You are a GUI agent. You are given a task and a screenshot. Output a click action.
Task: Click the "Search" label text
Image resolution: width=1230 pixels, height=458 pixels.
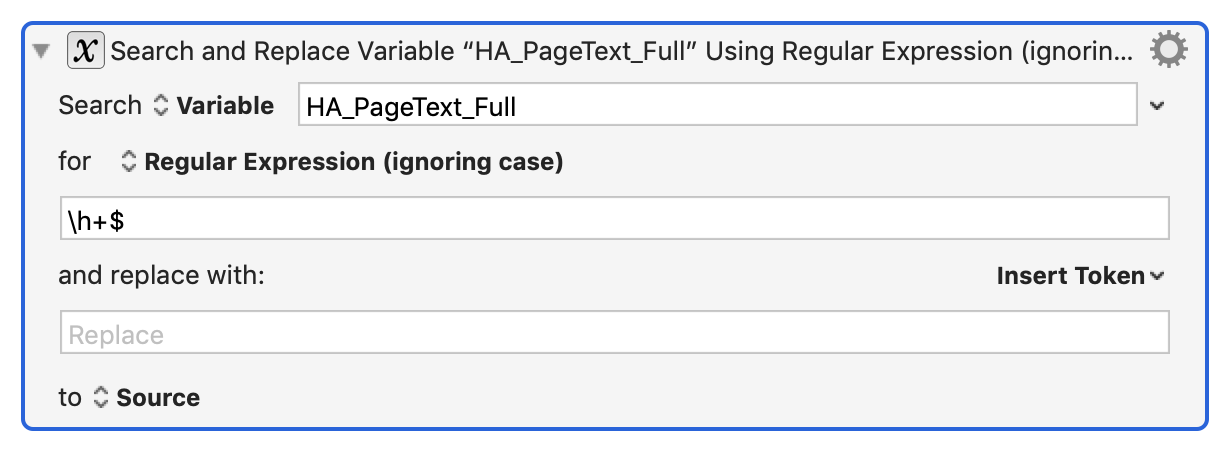100,105
